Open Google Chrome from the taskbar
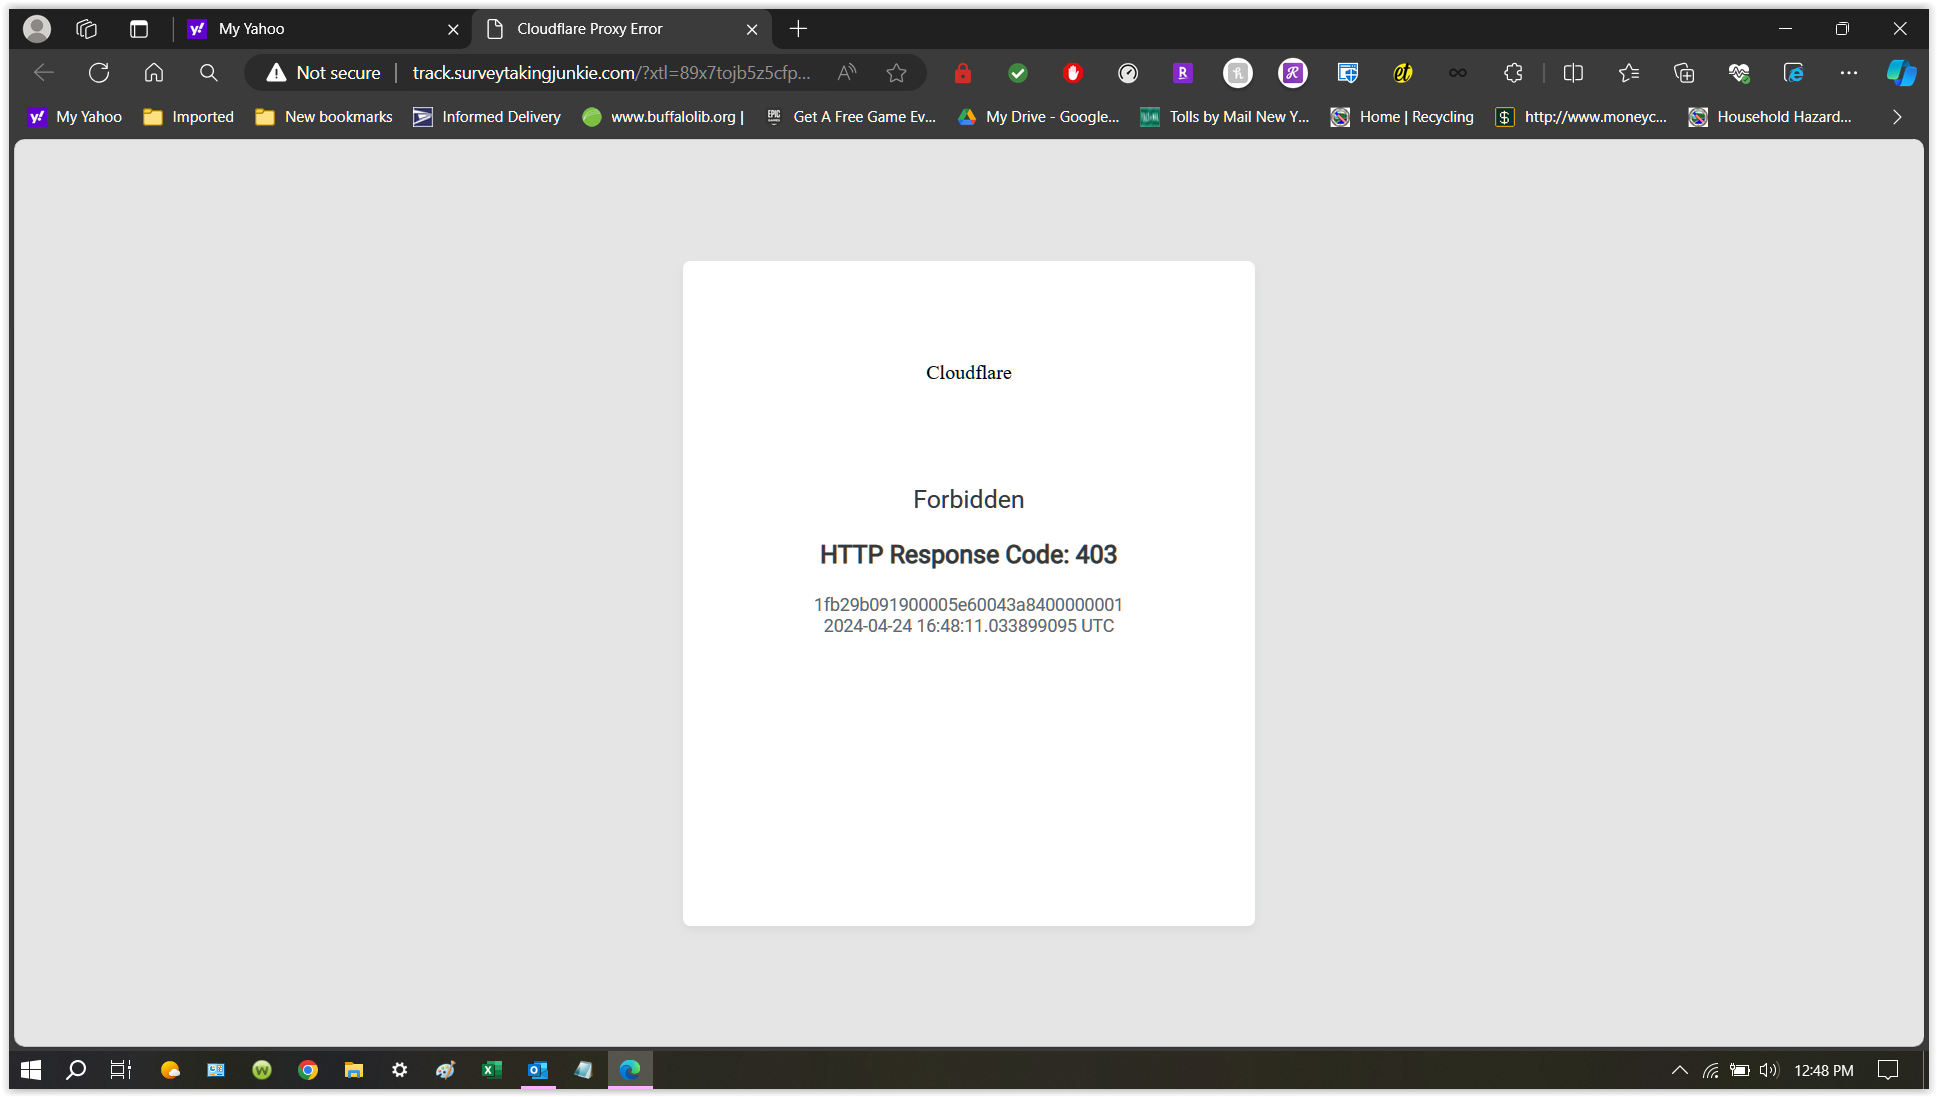 pyautogui.click(x=308, y=1070)
